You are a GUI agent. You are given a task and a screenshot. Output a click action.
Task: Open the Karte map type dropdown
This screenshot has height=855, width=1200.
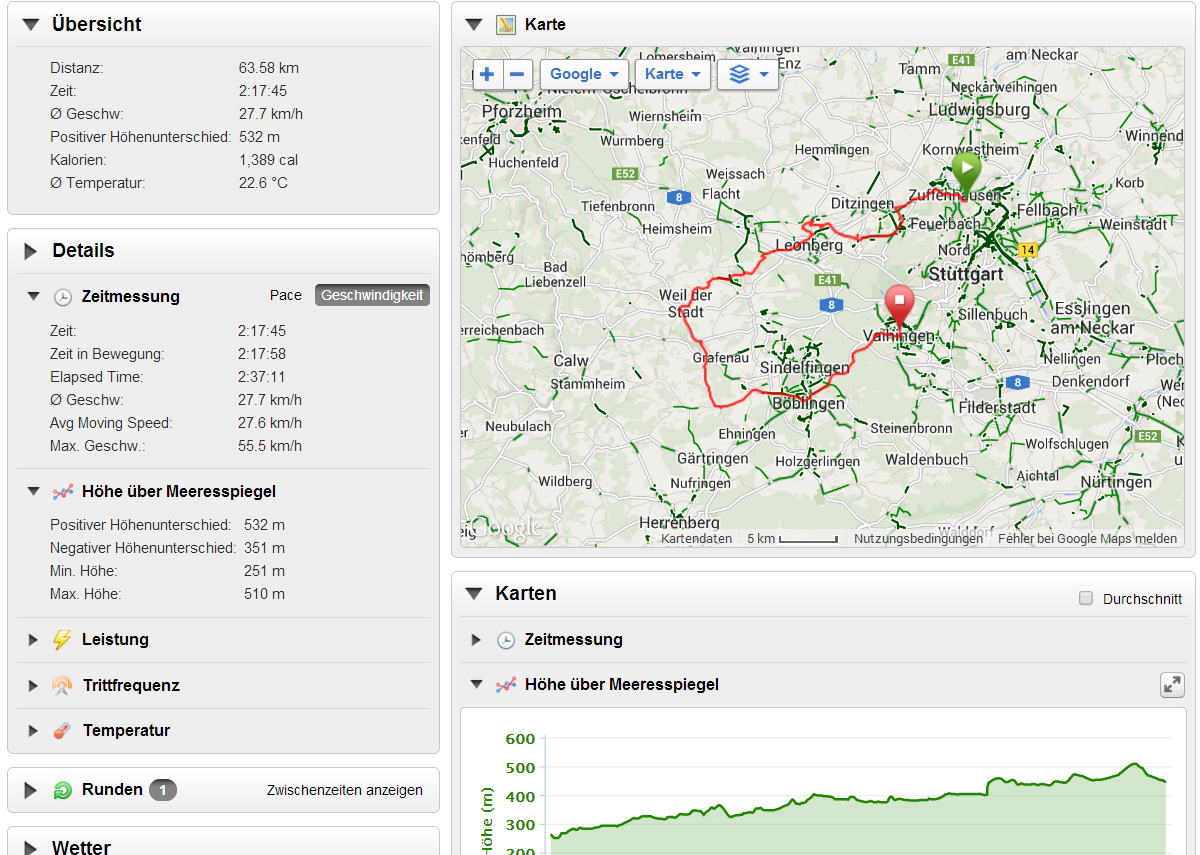[672, 74]
